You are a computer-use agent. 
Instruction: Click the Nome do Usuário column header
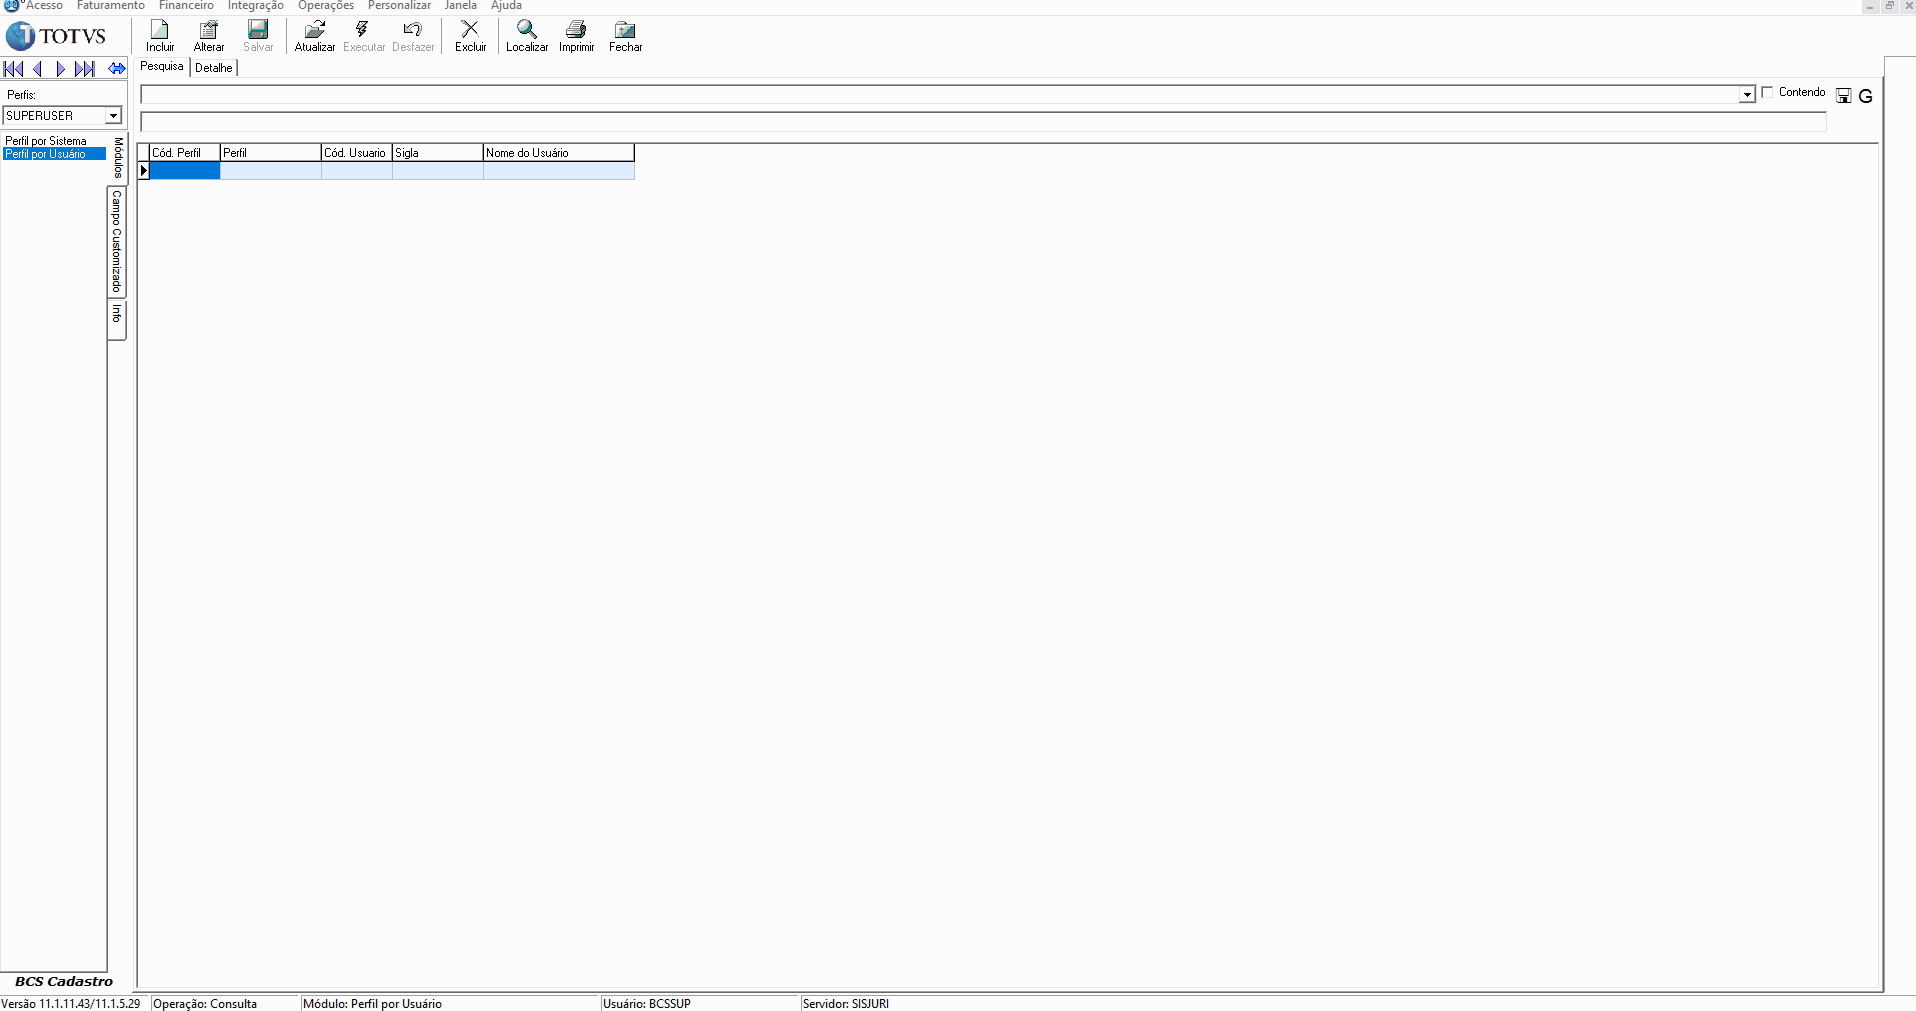[x=559, y=153]
